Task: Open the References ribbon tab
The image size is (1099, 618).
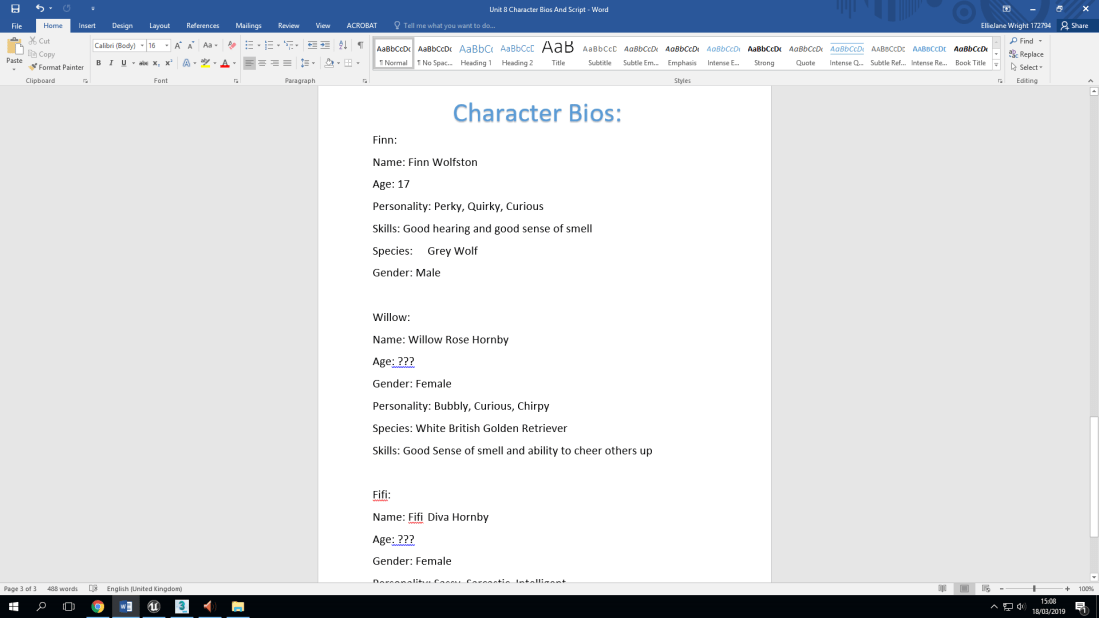Action: click(203, 26)
